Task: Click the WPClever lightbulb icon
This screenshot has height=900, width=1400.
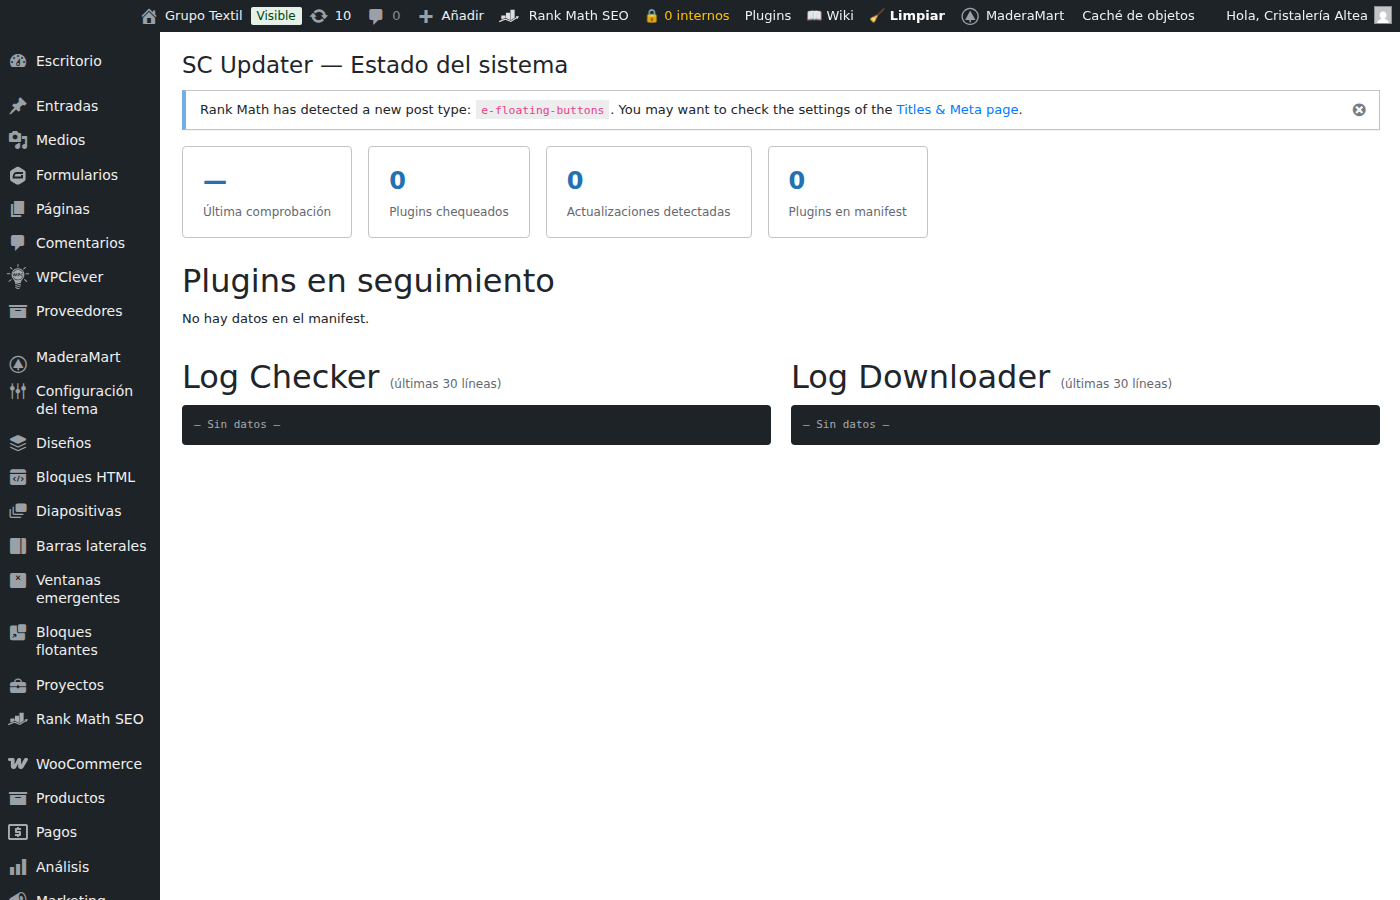Action: (18, 277)
